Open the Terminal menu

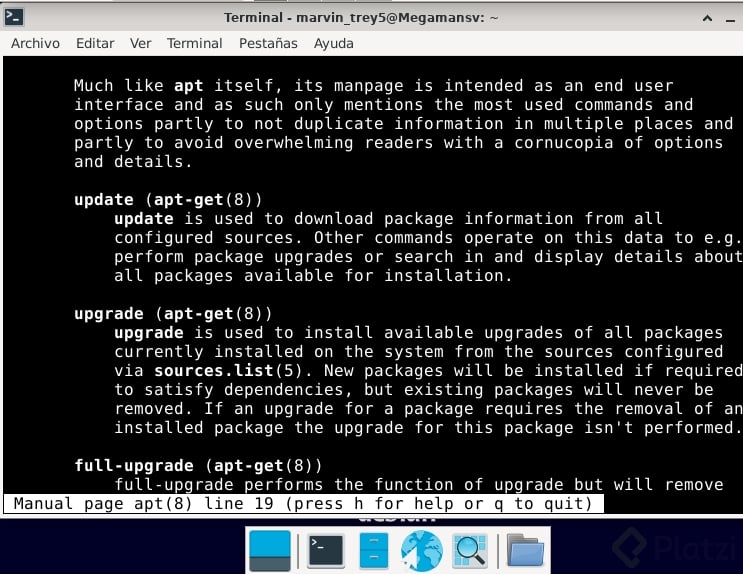tap(195, 44)
